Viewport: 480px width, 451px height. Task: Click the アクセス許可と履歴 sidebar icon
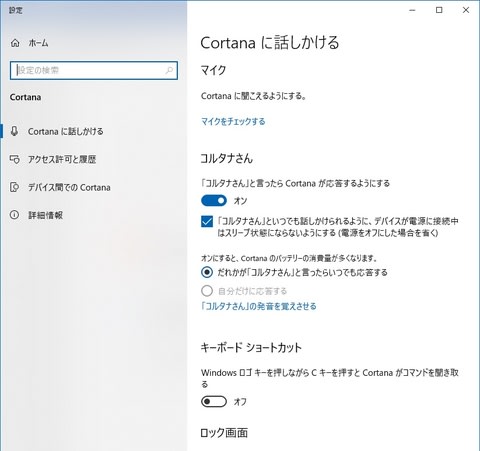tap(14, 159)
